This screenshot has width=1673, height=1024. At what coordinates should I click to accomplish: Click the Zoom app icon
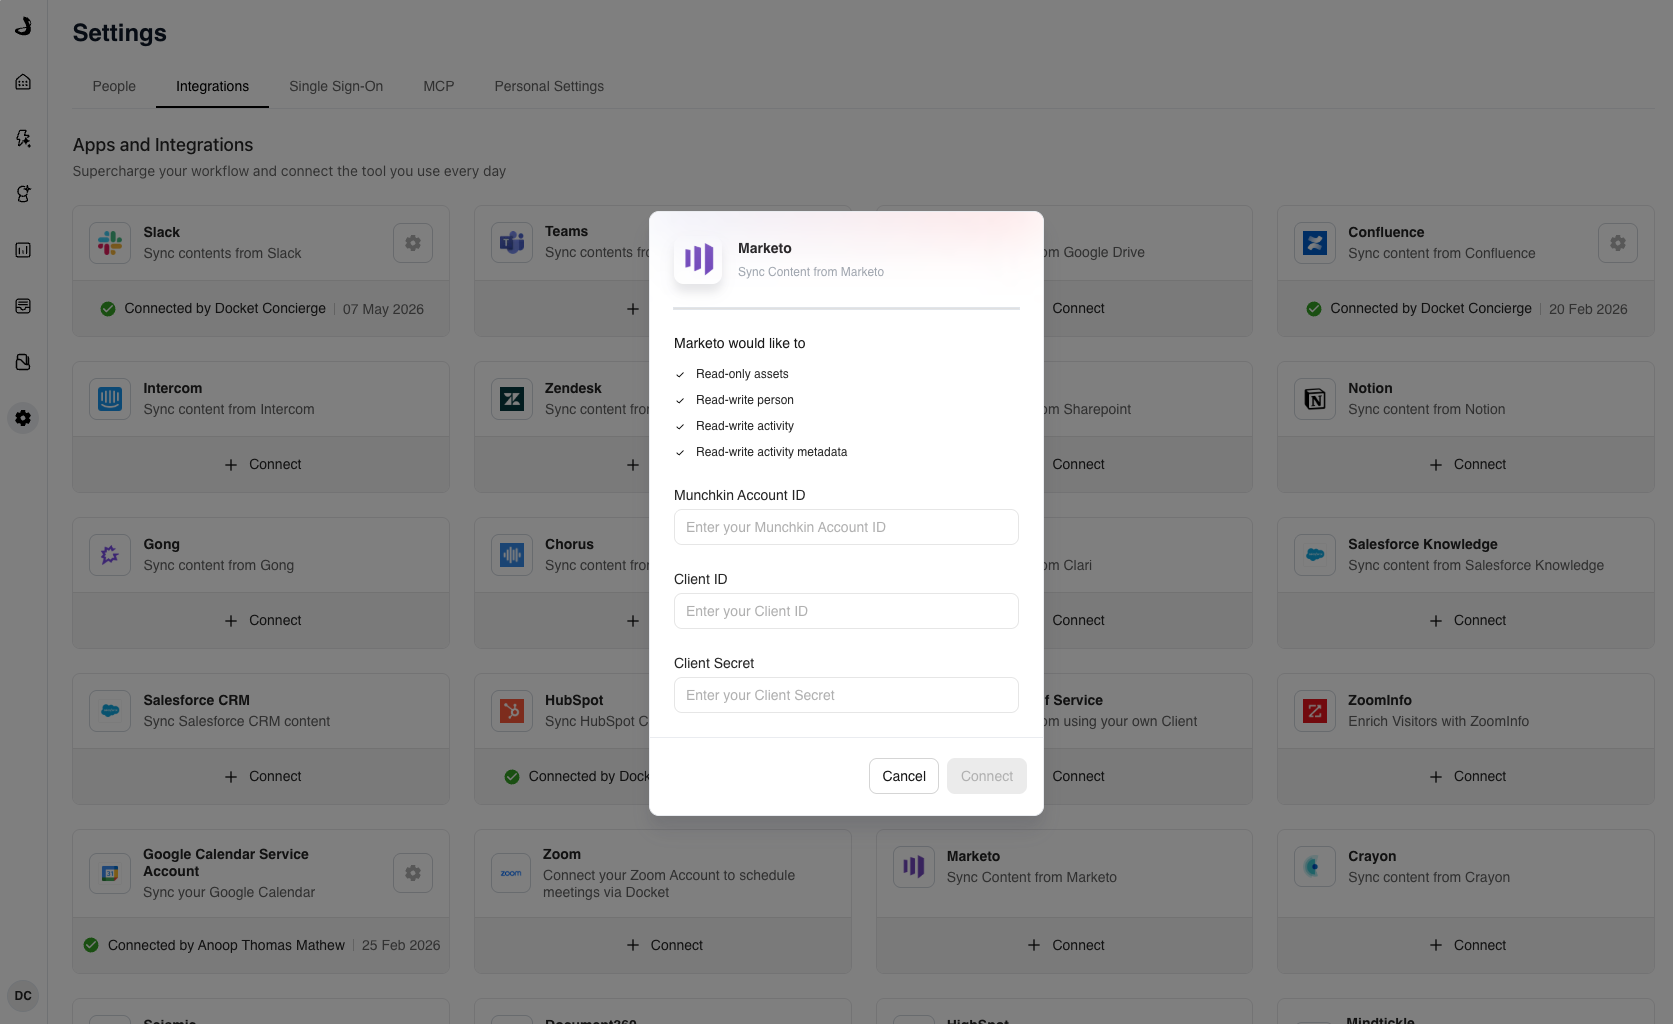click(511, 873)
